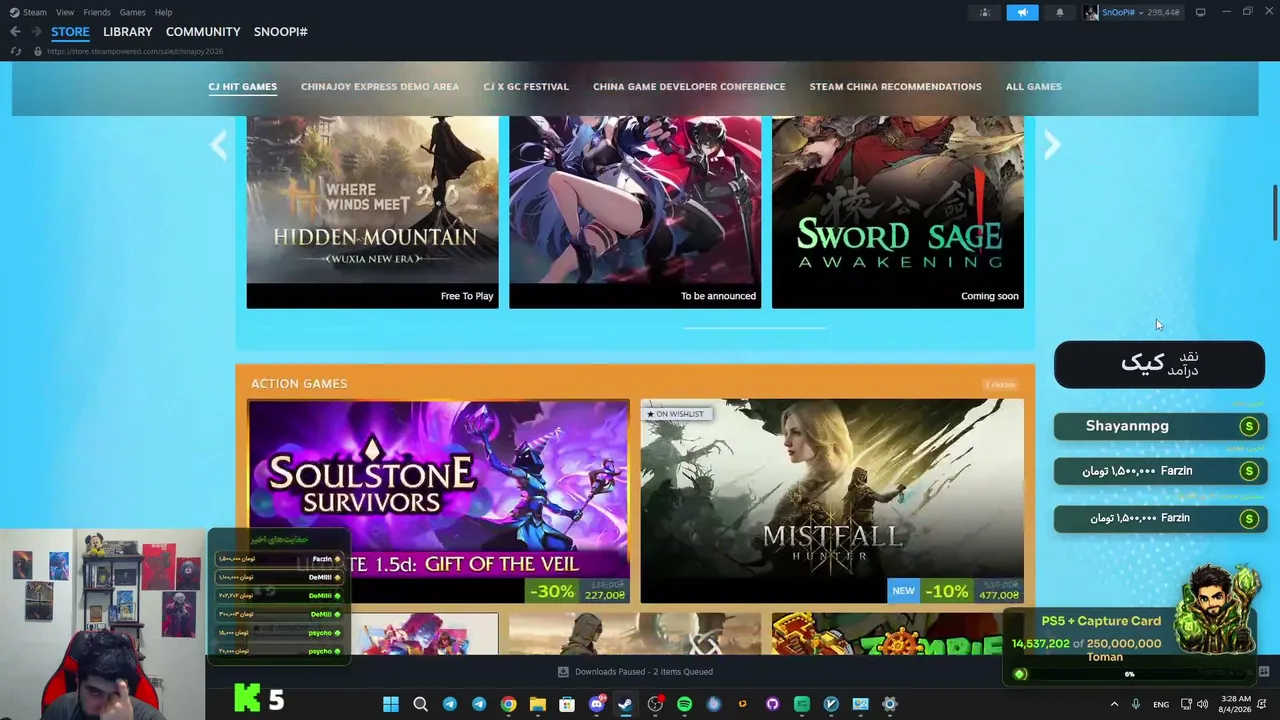This screenshot has width=1280, height=720.
Task: Click the Shayanmpg donation overlay entry
Action: 1160,426
